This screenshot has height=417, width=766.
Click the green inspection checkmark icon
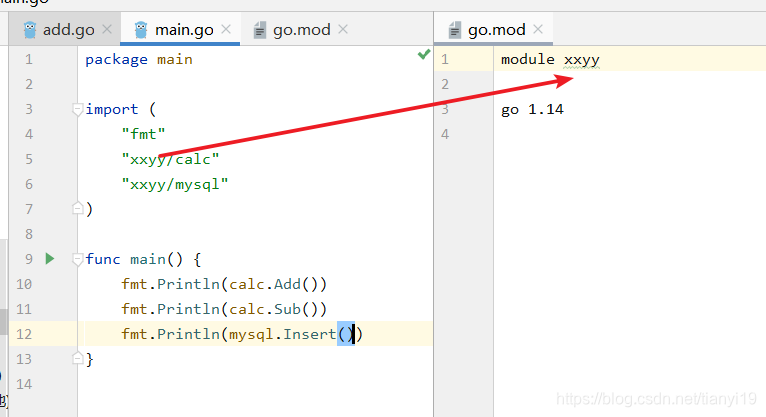coord(424,54)
